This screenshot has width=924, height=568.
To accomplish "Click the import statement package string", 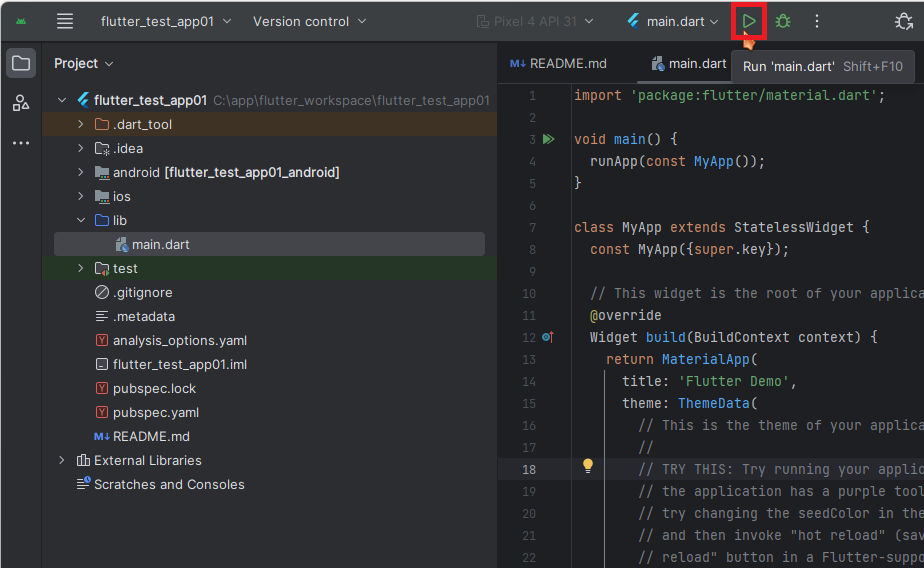I will point(753,95).
